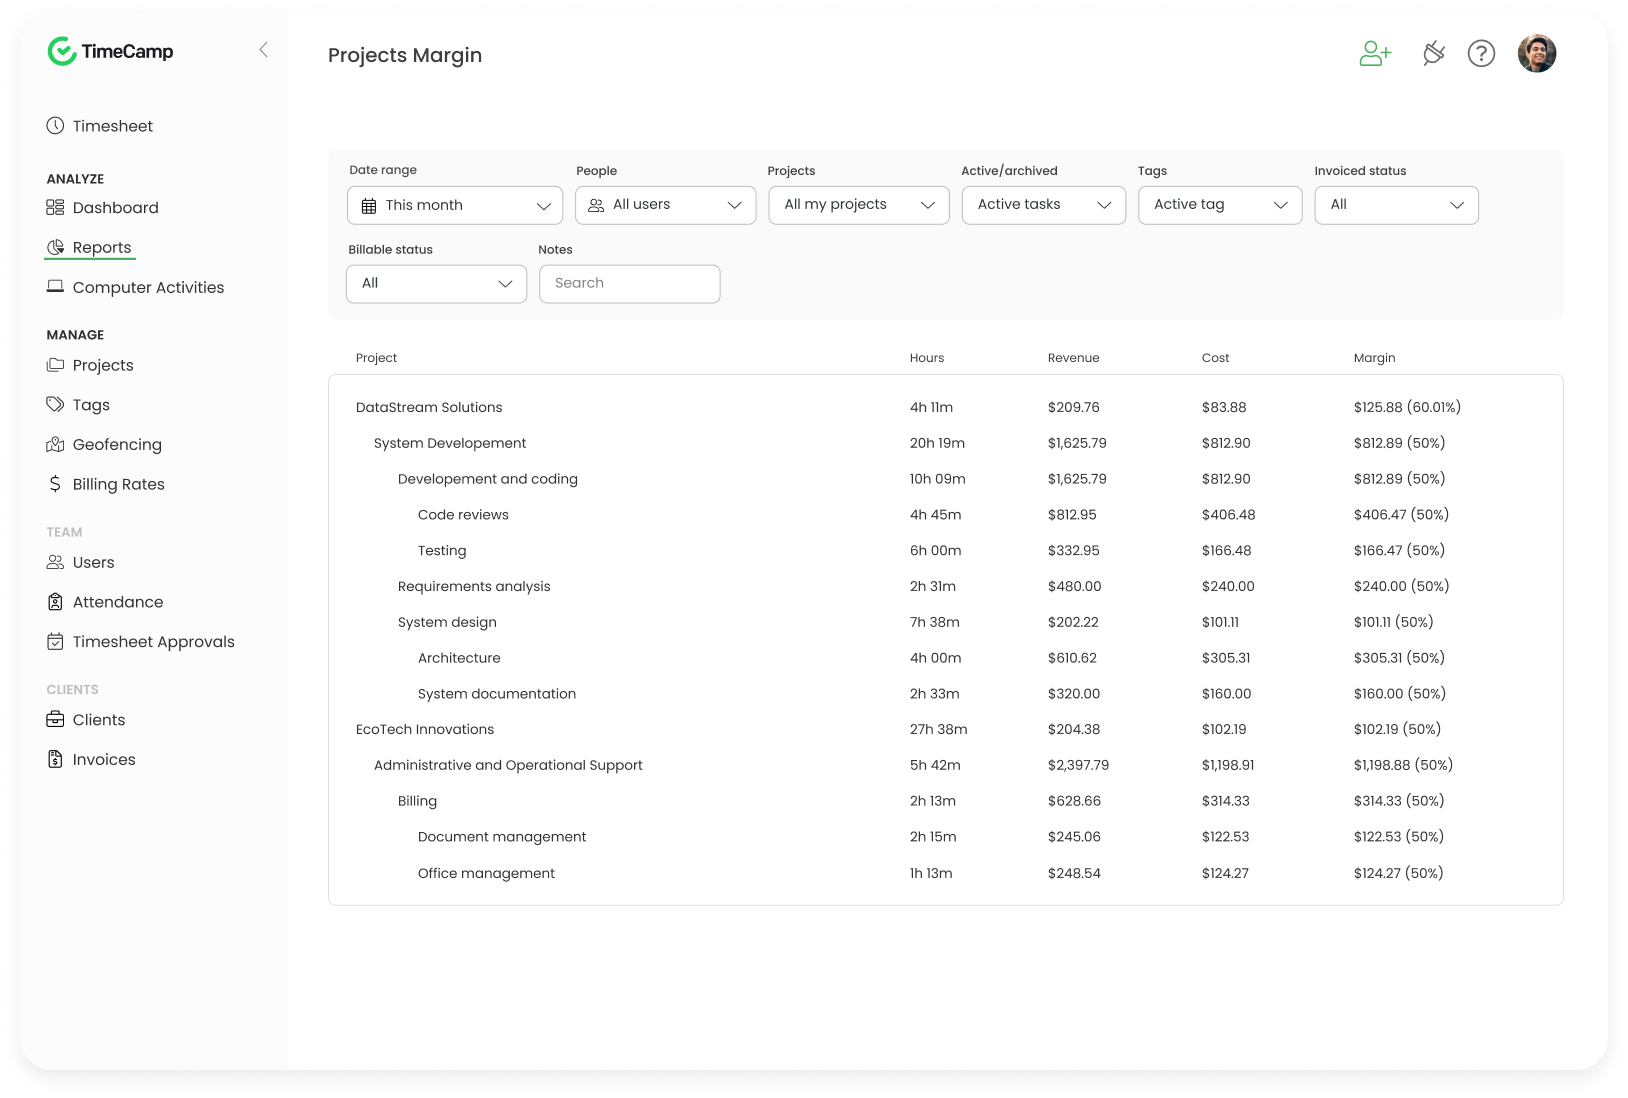This screenshot has width=1628, height=1098.
Task: Sort by the Hours column header
Action: tap(927, 358)
